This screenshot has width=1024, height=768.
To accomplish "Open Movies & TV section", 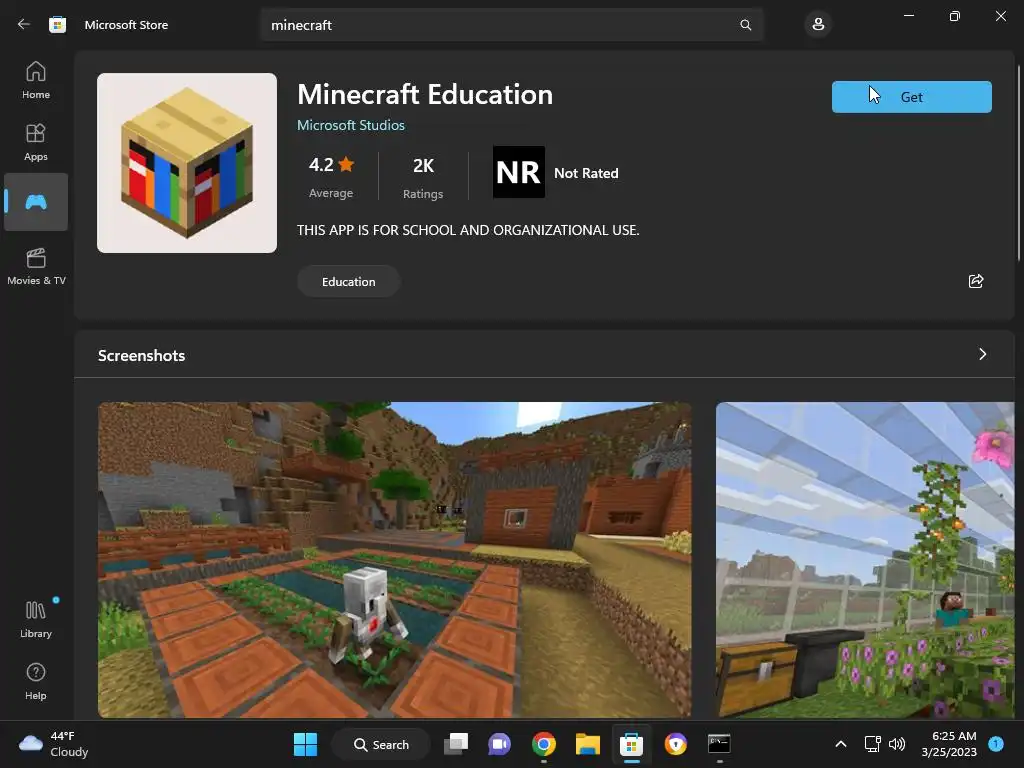I will tap(36, 266).
